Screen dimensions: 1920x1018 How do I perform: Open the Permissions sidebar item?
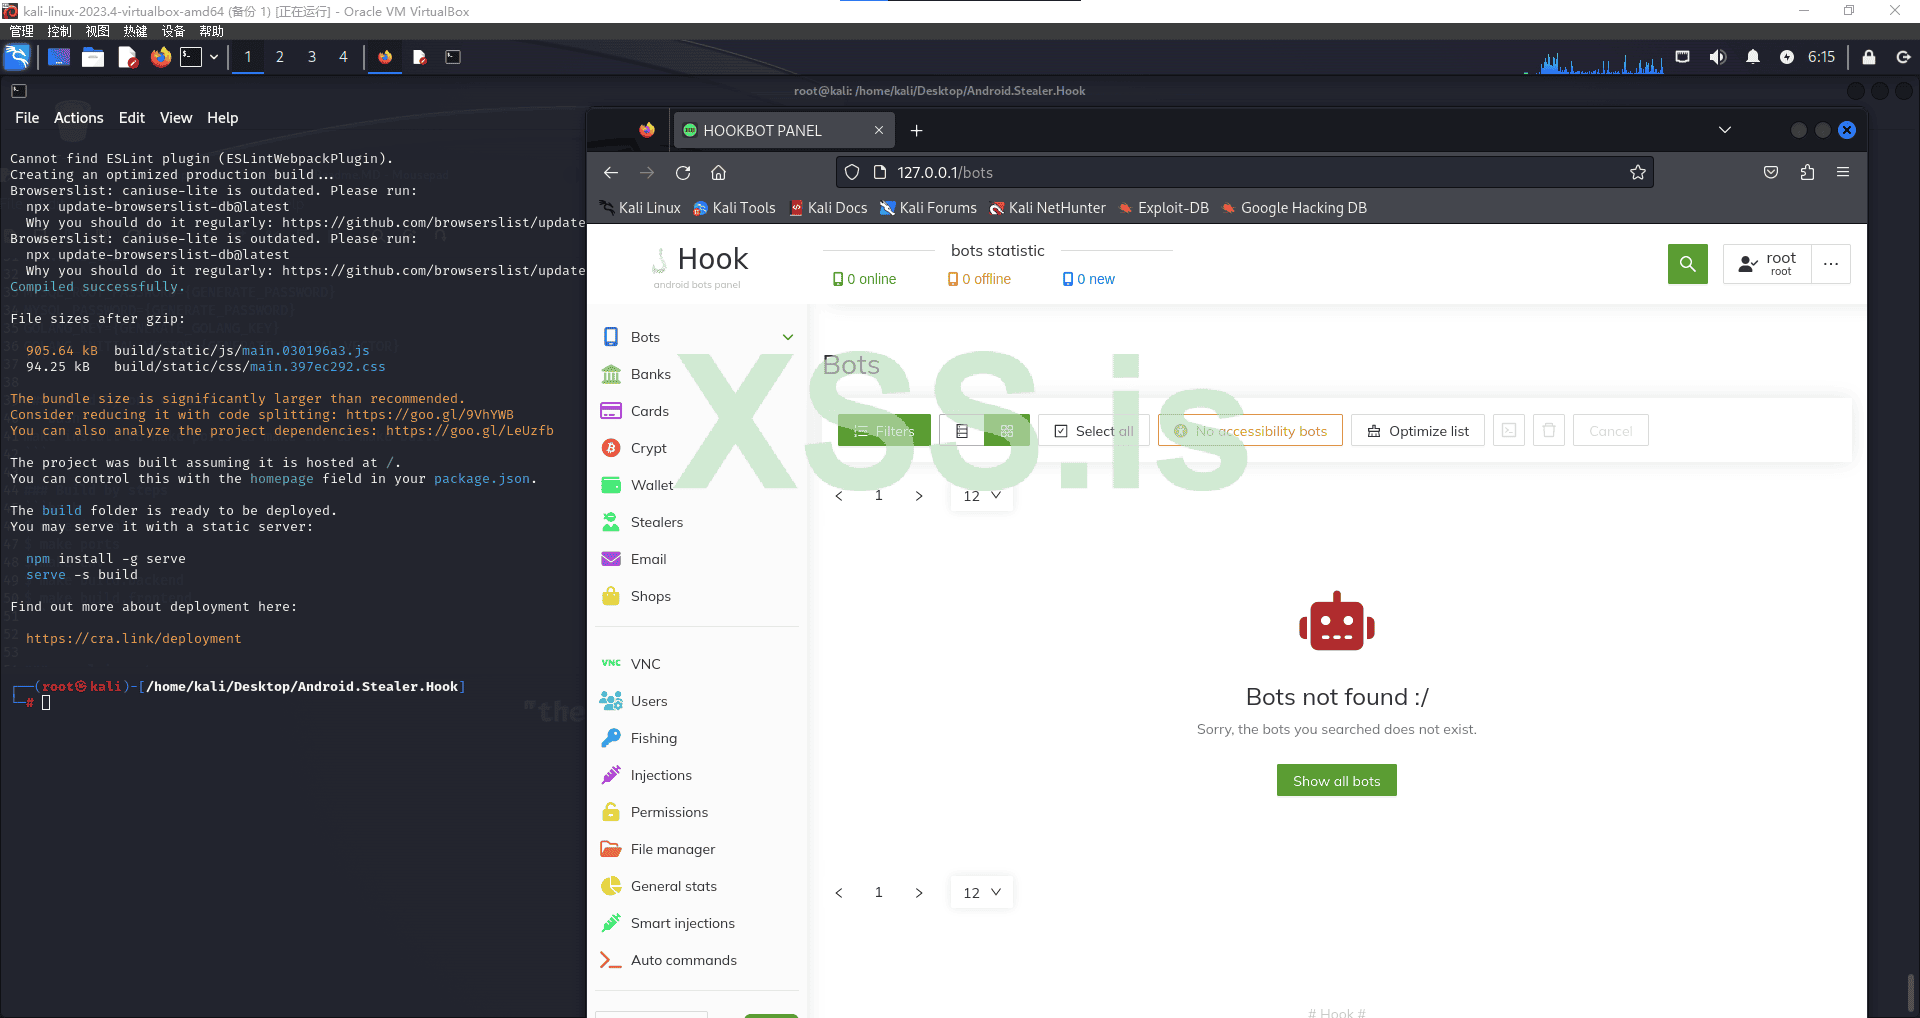(x=699, y=813)
